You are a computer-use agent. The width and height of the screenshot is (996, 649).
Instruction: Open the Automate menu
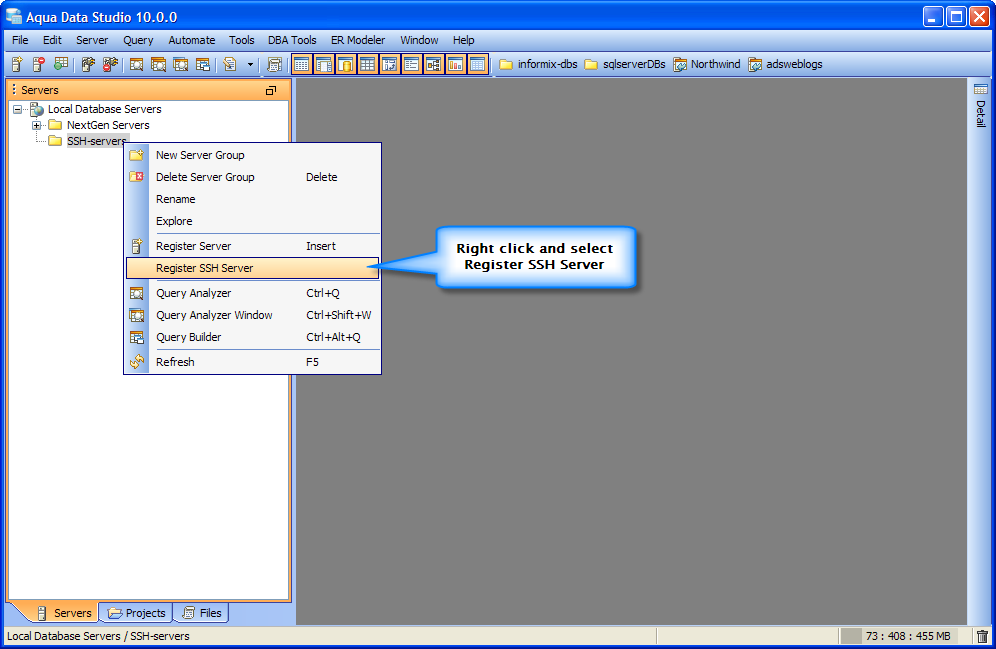tap(192, 40)
